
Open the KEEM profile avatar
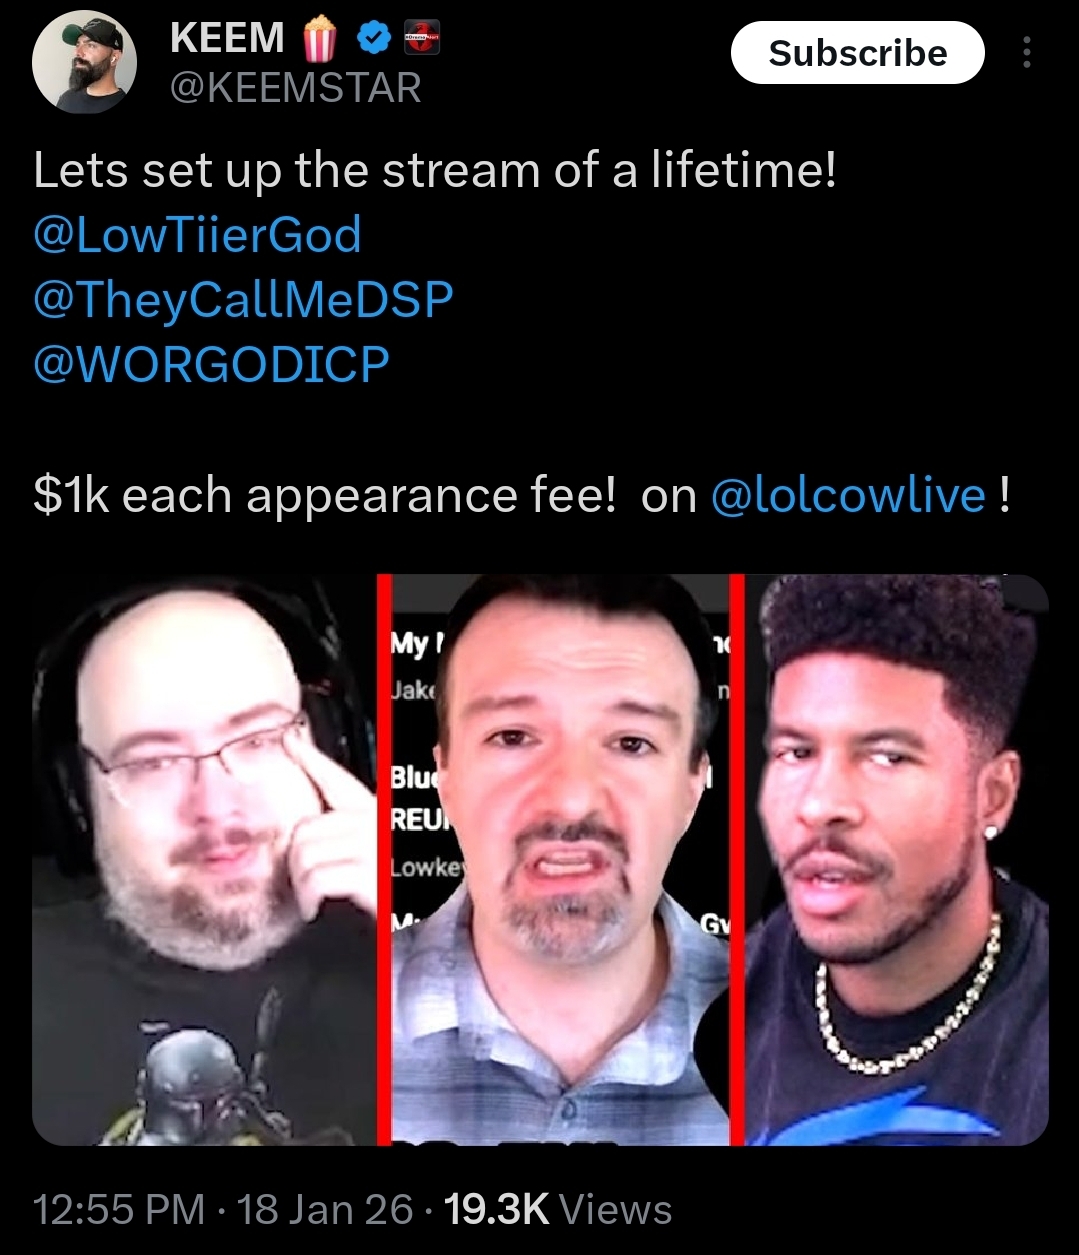tap(84, 65)
